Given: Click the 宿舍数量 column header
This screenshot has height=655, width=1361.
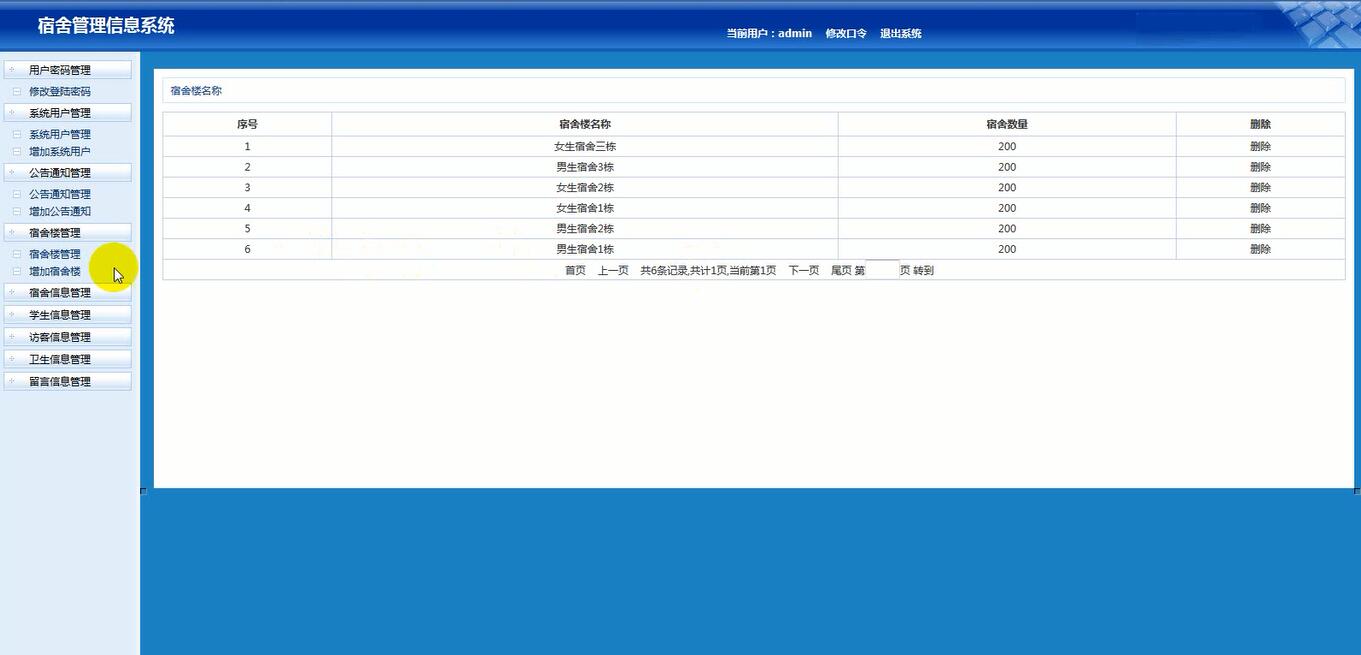Looking at the screenshot, I should [x=1007, y=124].
